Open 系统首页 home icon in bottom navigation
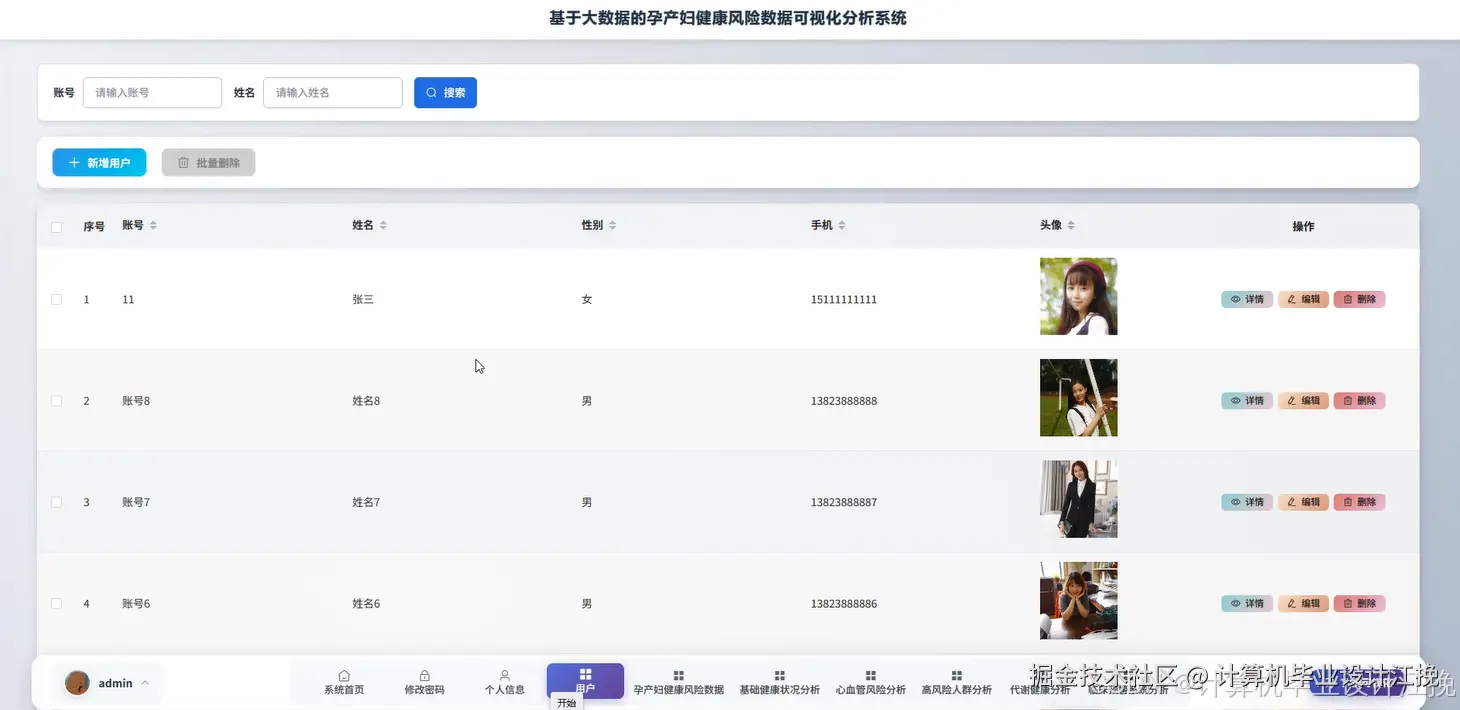Image resolution: width=1460 pixels, height=710 pixels. pyautogui.click(x=344, y=676)
